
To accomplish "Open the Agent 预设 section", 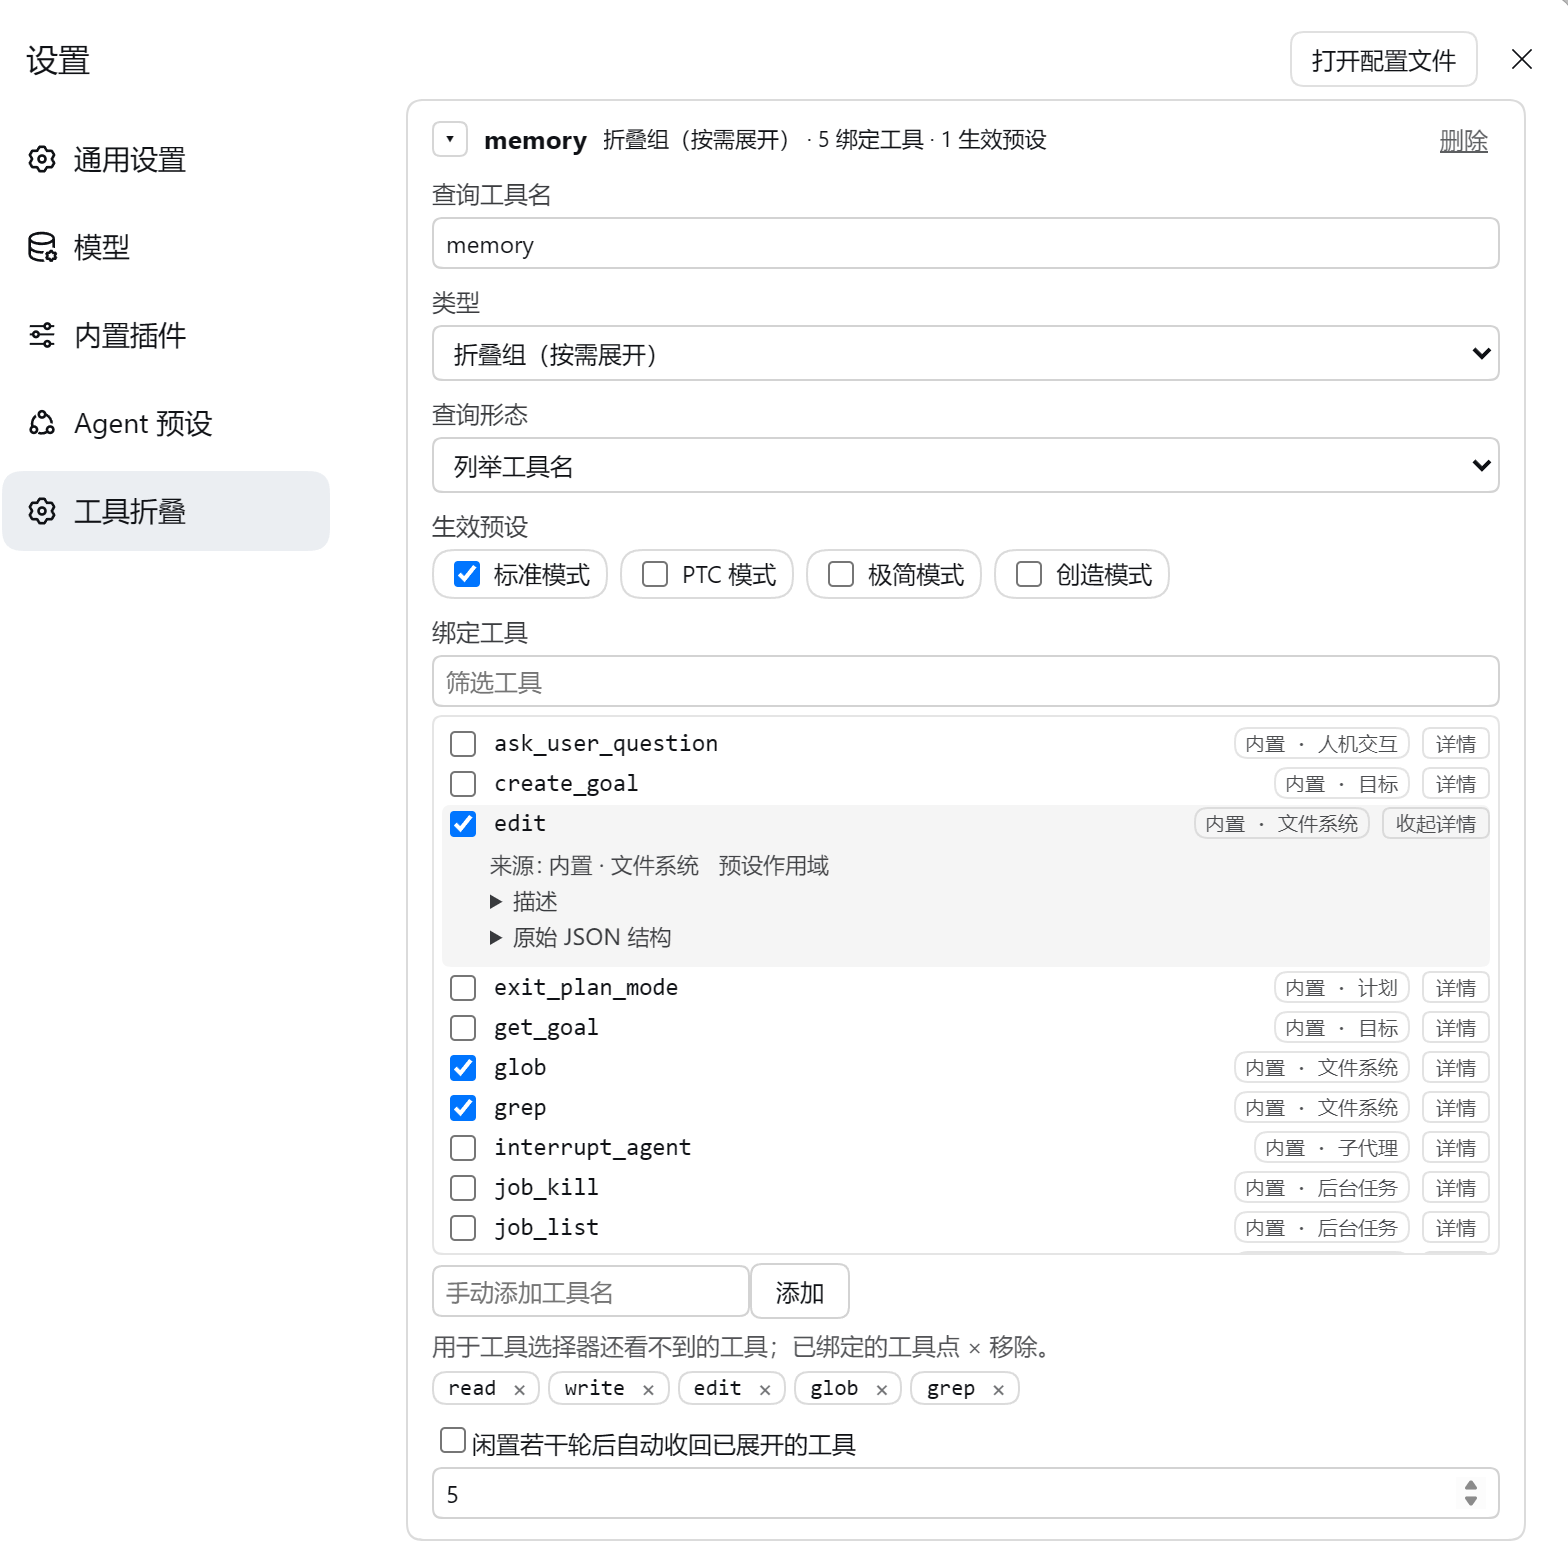I will [166, 423].
